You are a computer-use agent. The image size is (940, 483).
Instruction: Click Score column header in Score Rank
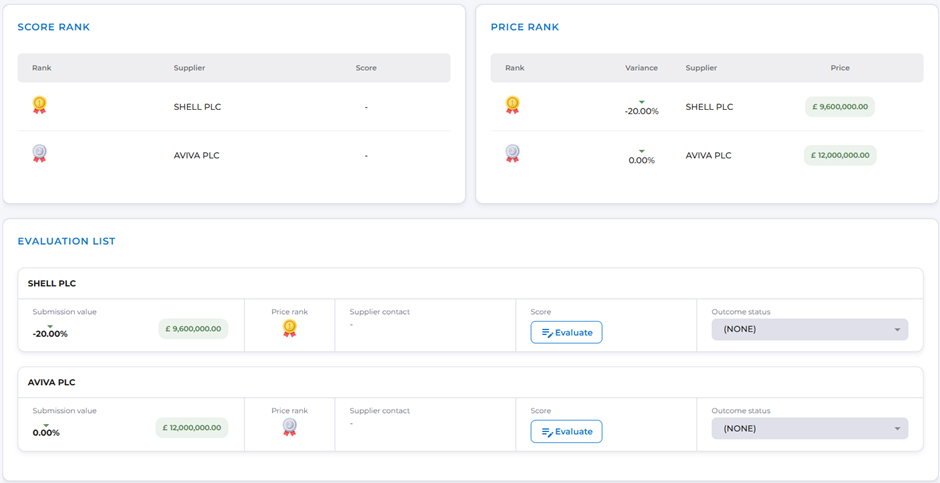point(366,68)
